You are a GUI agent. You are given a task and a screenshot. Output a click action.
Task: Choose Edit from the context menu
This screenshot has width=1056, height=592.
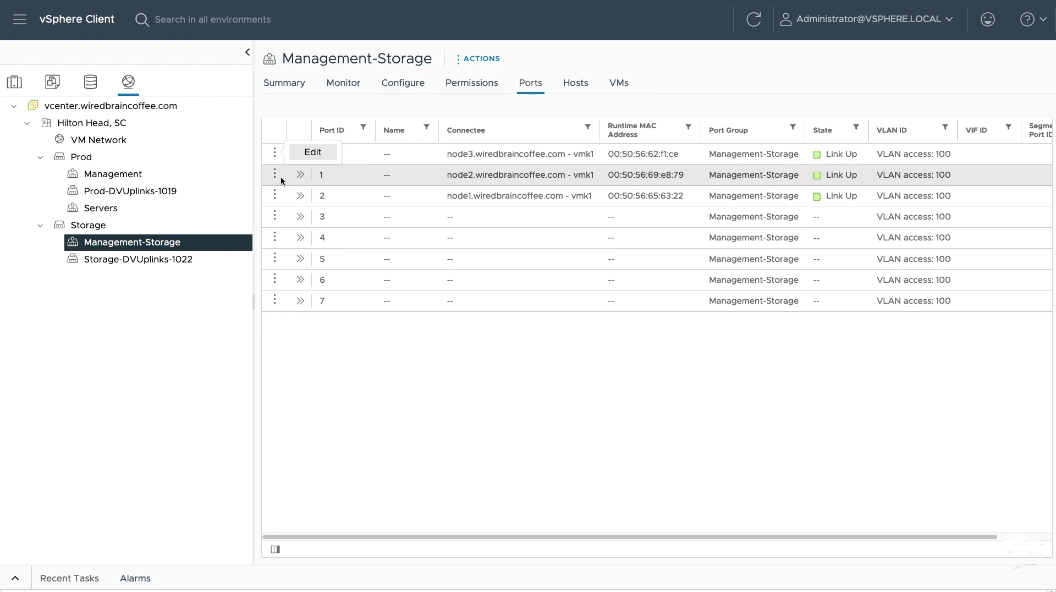click(313, 152)
